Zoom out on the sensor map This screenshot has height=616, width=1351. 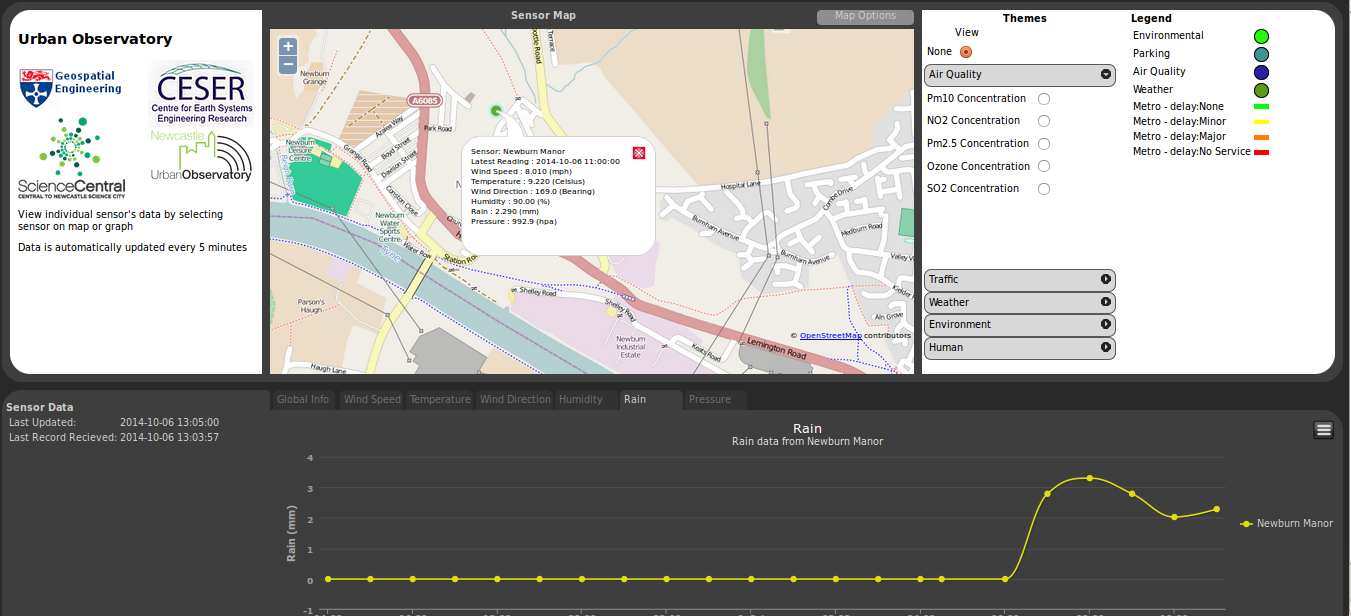coord(288,65)
